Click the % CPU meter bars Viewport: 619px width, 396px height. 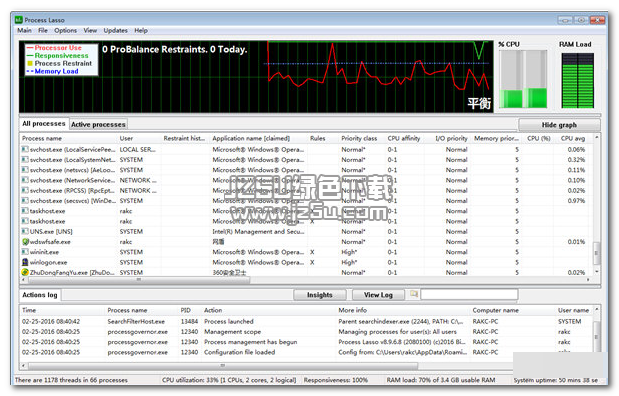coord(523,79)
